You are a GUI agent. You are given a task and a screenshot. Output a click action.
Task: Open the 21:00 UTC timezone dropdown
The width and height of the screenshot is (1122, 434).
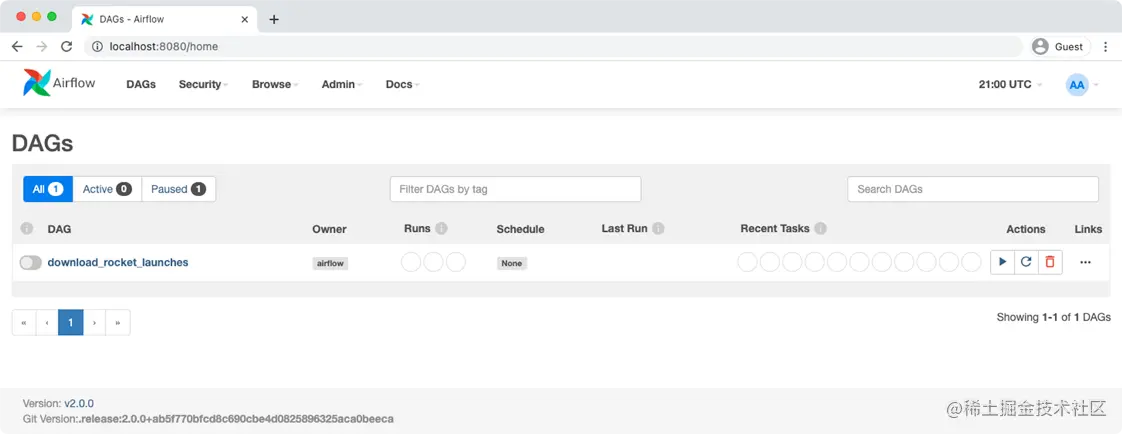[x=1010, y=84]
